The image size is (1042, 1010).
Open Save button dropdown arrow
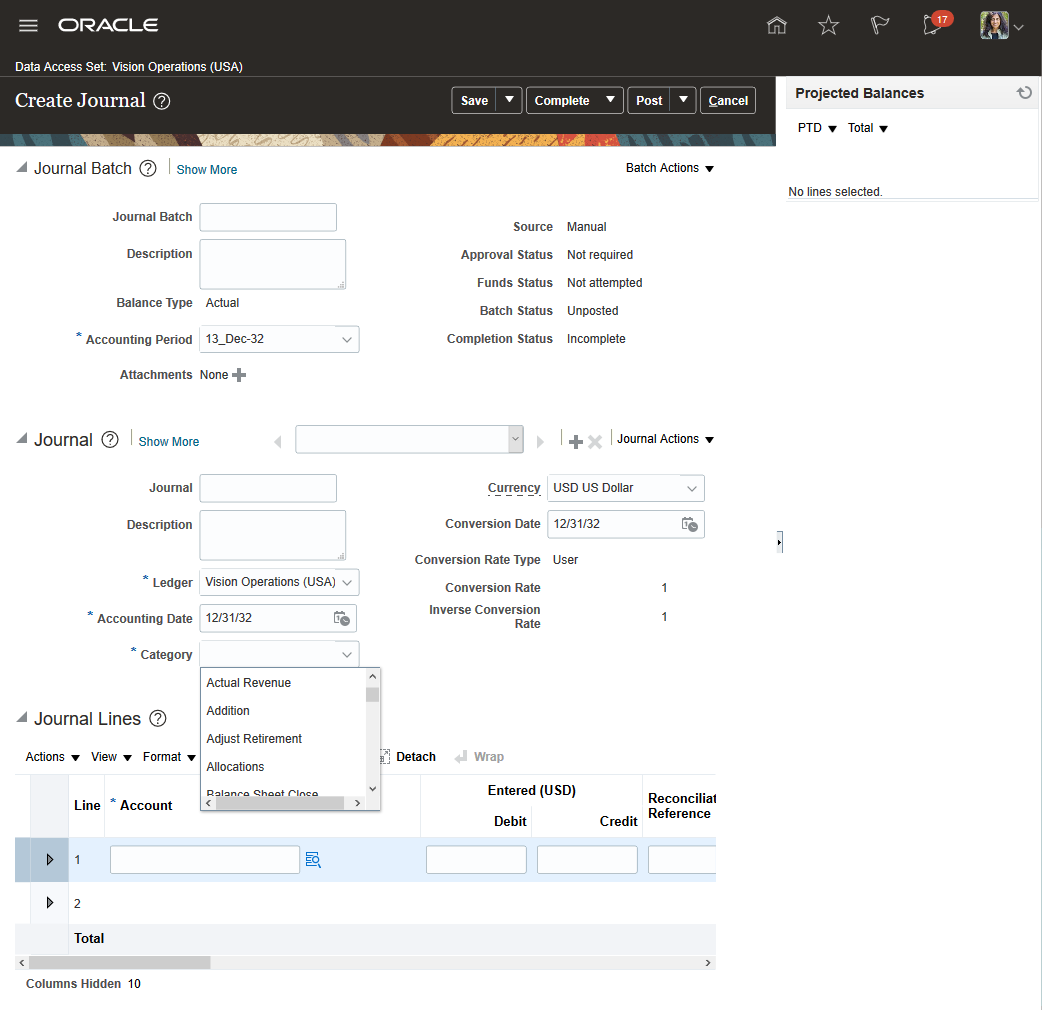click(509, 100)
